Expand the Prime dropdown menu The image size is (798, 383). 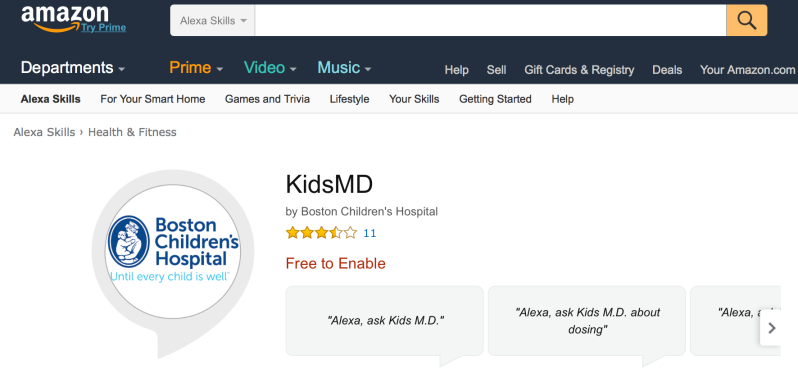tap(196, 68)
